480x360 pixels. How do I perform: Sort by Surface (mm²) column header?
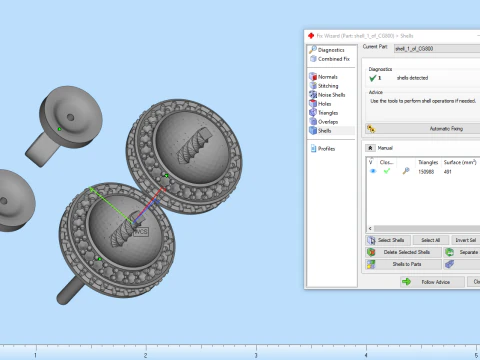point(460,162)
